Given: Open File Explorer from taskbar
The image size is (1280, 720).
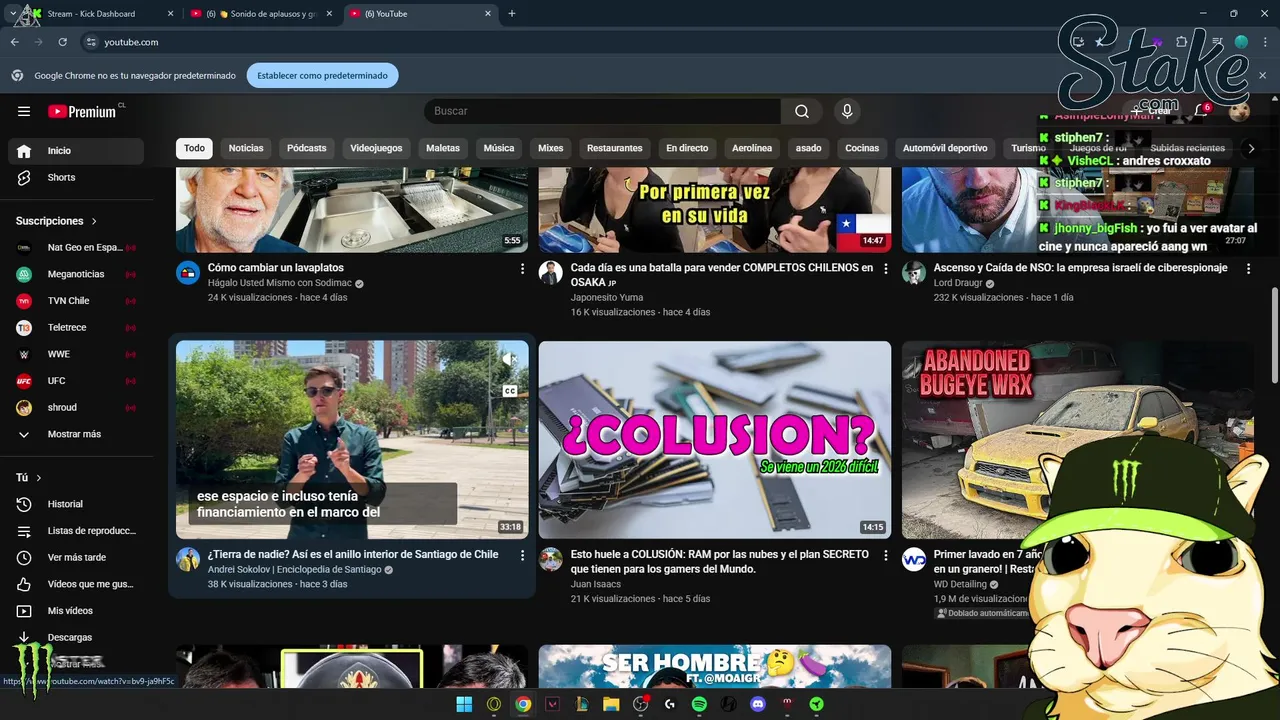Looking at the screenshot, I should (611, 704).
